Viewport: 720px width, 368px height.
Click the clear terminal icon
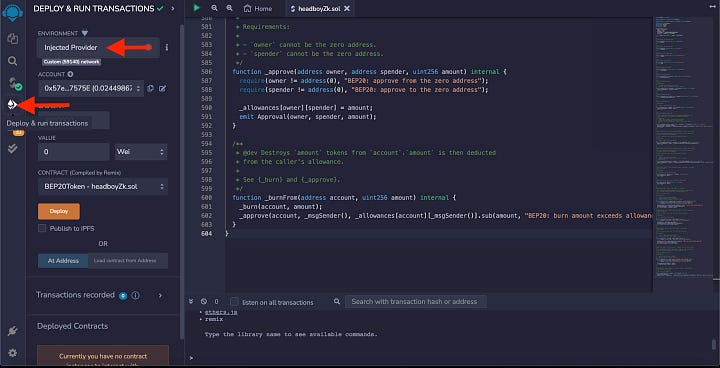pyautogui.click(x=204, y=302)
